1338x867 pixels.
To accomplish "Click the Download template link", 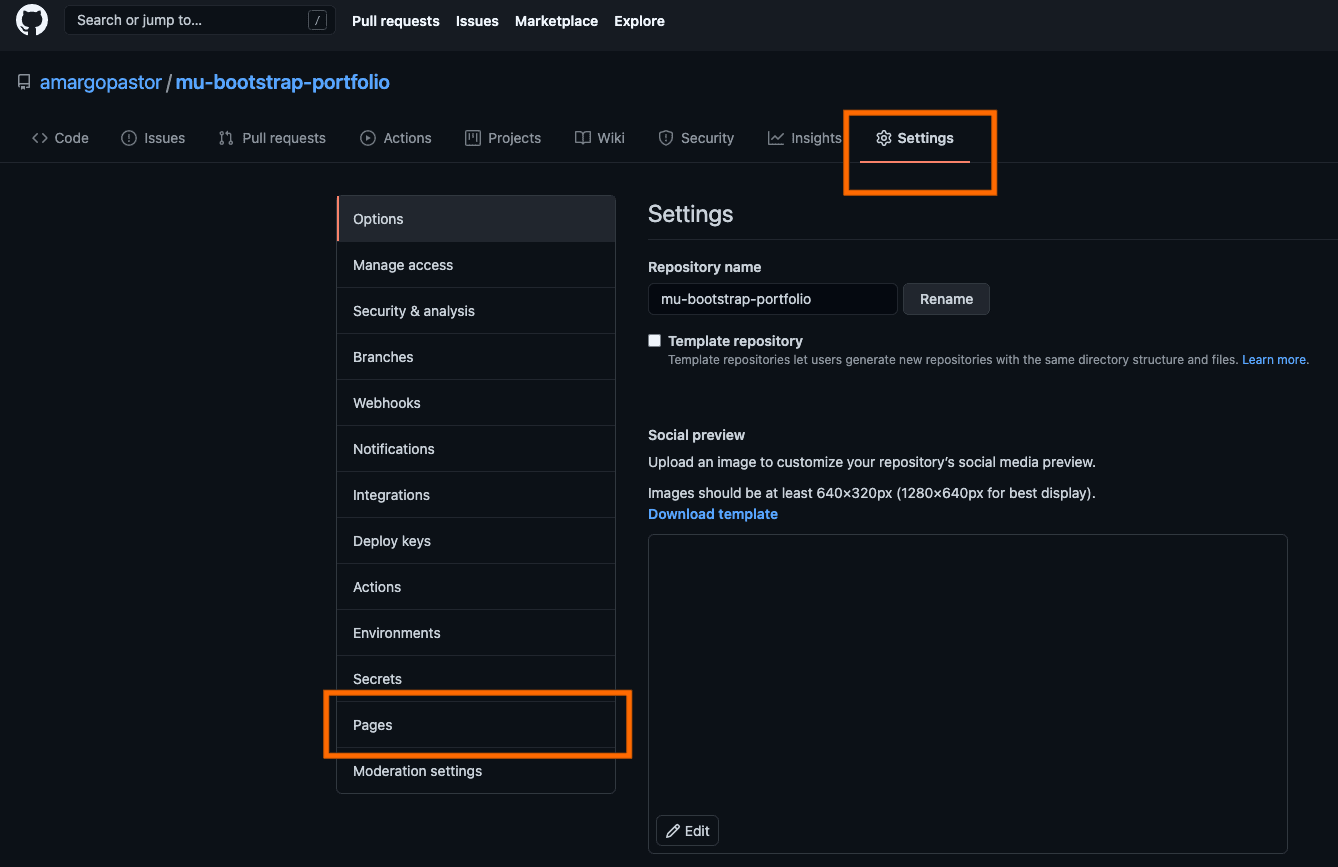I will 713,514.
